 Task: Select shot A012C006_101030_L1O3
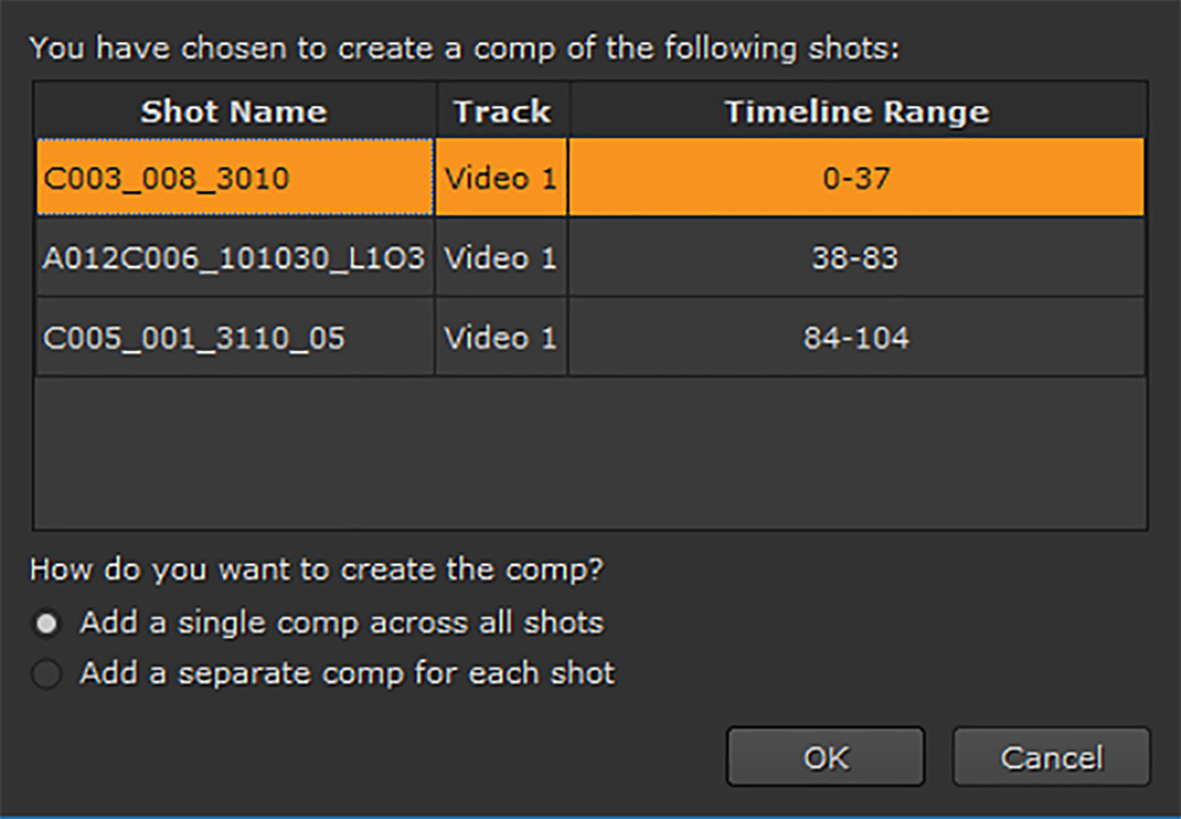click(x=234, y=258)
